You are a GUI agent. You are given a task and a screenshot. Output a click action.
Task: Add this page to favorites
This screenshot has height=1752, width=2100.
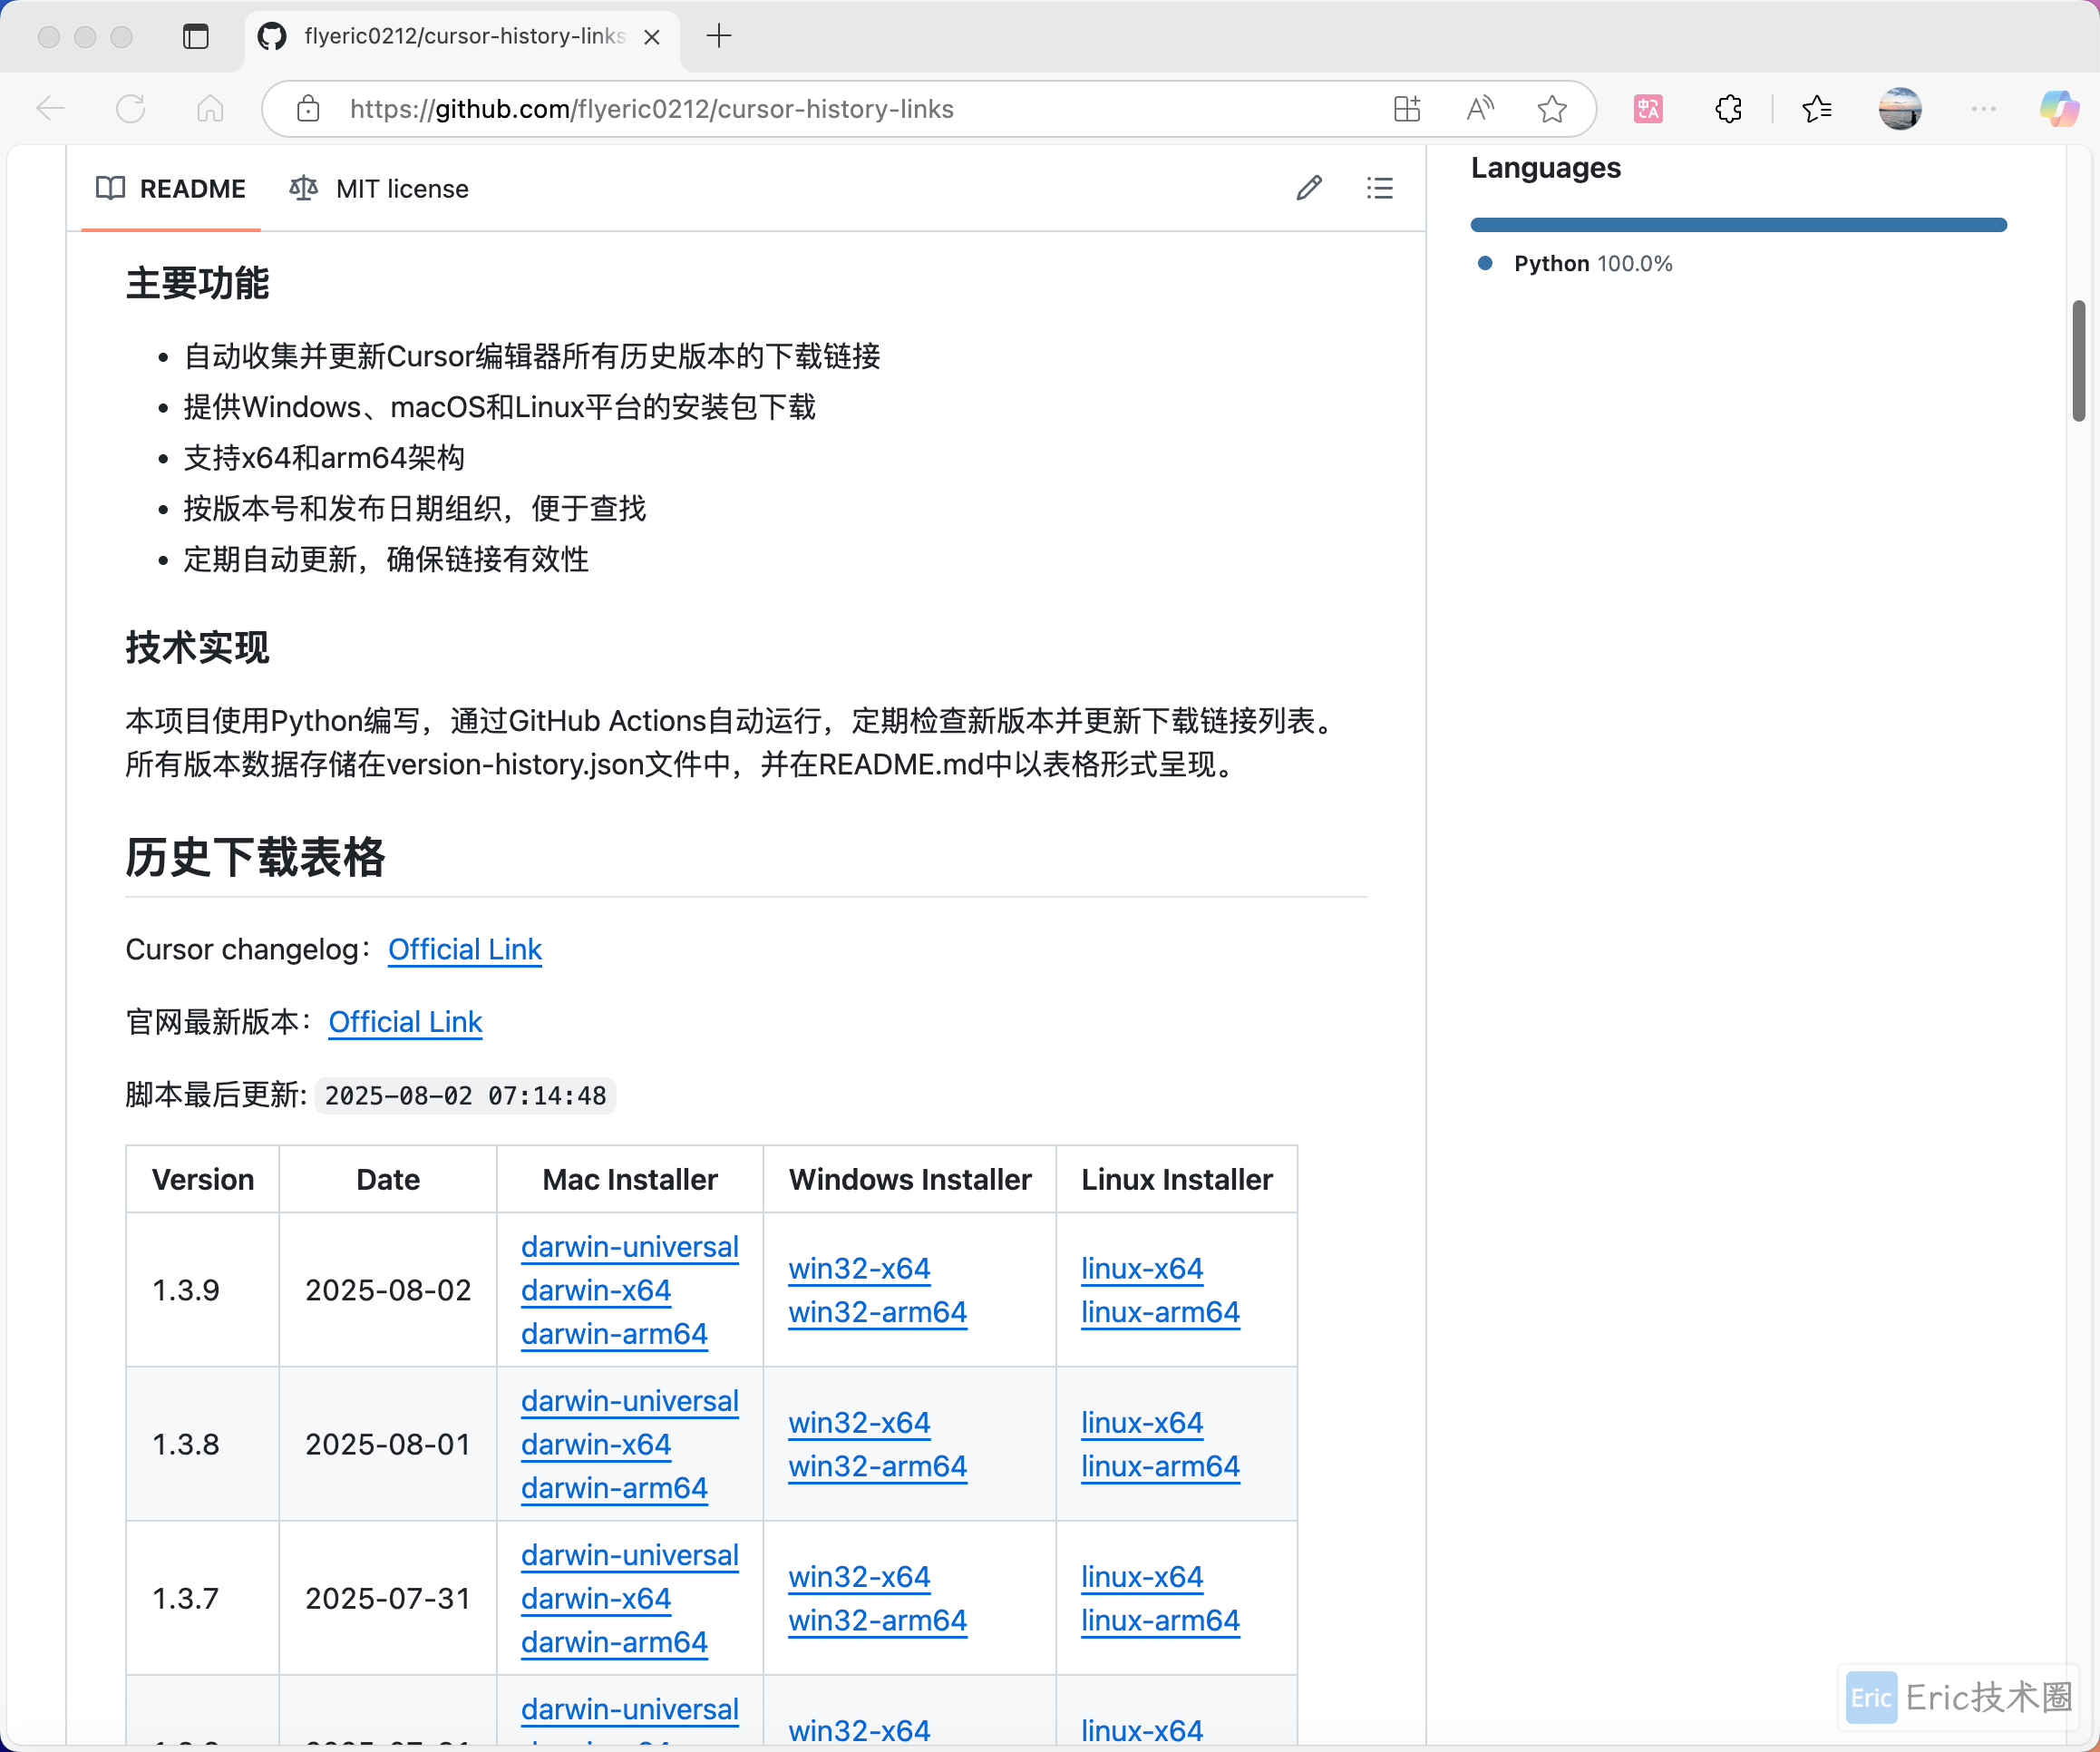(1552, 109)
